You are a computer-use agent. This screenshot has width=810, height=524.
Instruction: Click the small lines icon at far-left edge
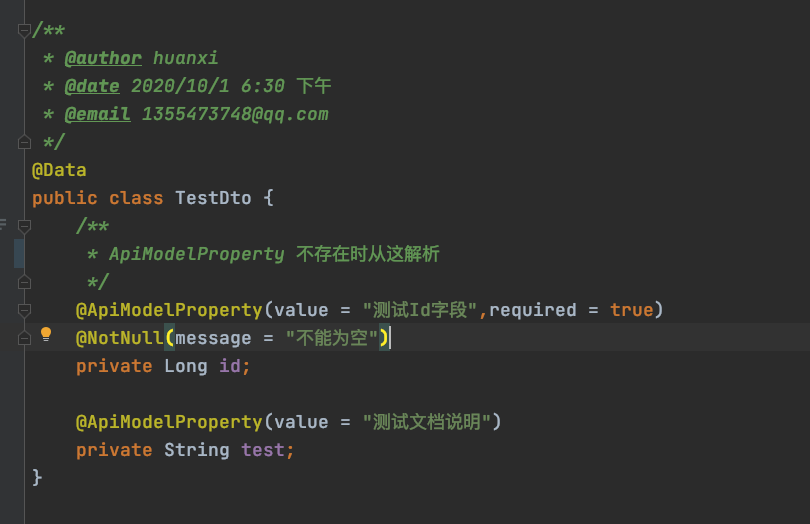[3, 224]
